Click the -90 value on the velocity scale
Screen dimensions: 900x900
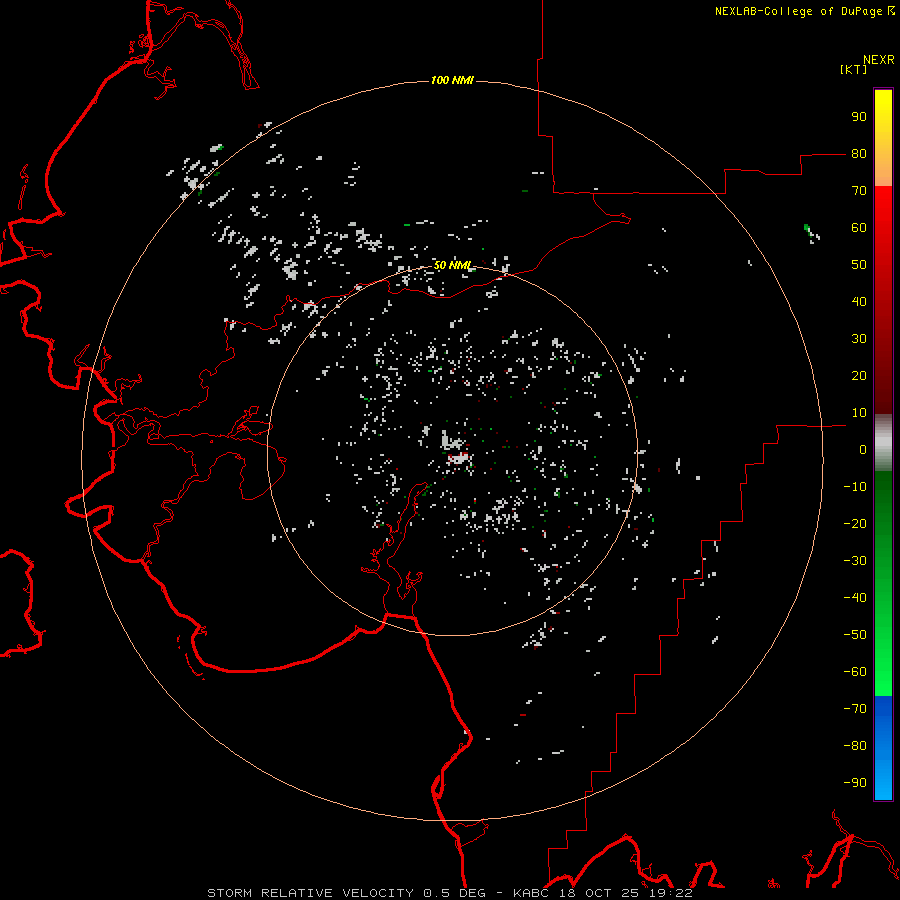point(855,783)
